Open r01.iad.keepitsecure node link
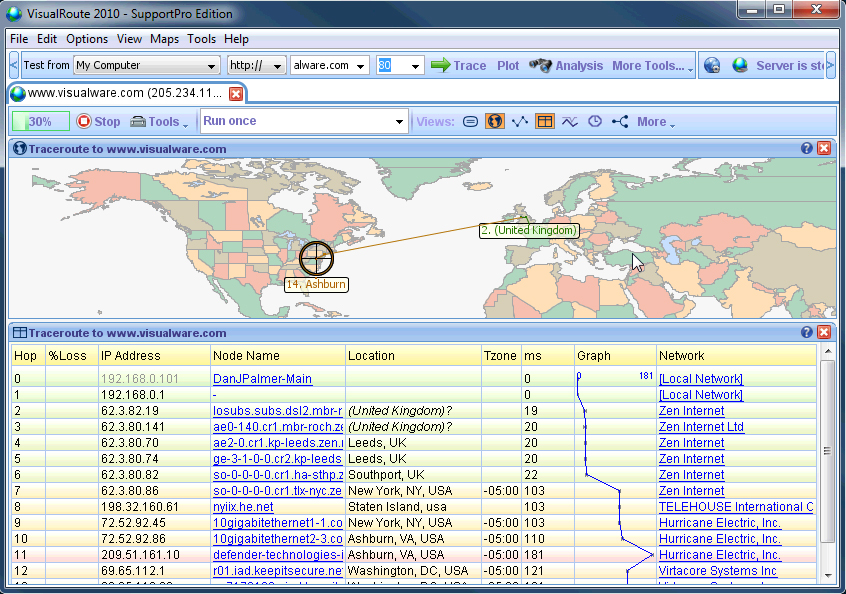 [278, 571]
